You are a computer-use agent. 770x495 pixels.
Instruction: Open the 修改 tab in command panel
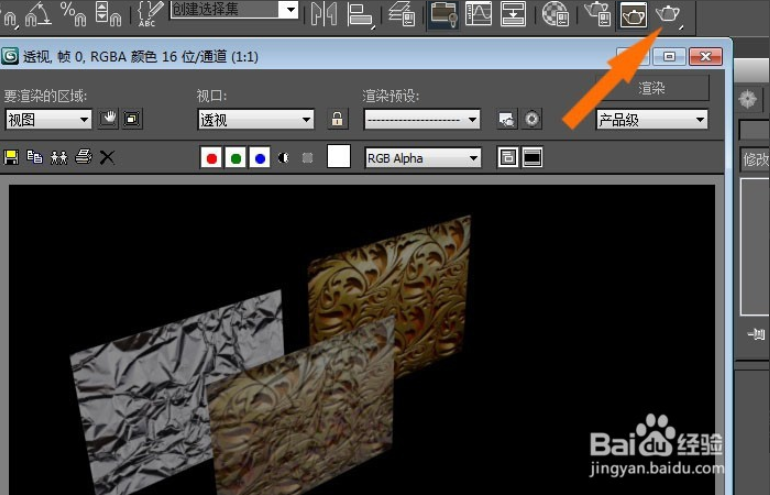[x=755, y=159]
